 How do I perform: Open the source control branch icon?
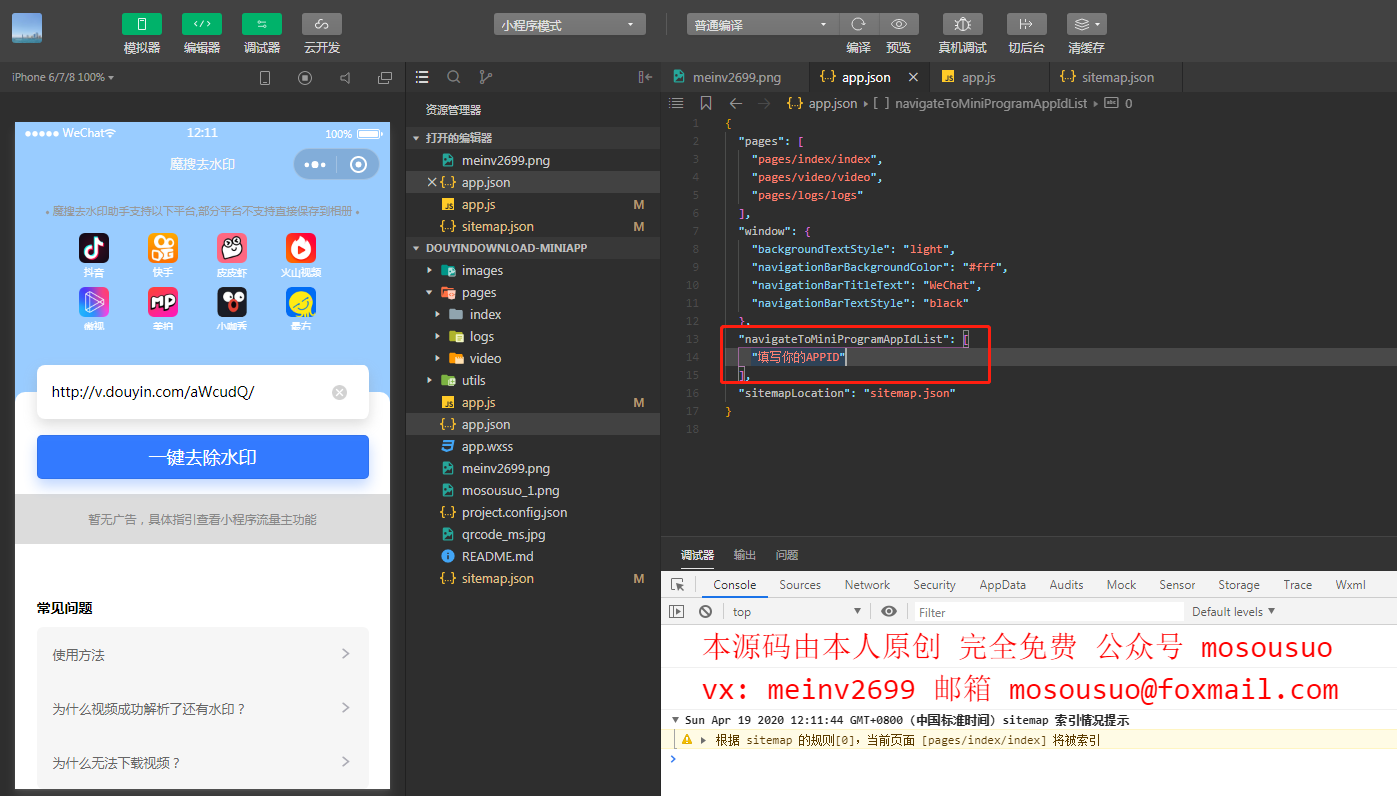(486, 77)
